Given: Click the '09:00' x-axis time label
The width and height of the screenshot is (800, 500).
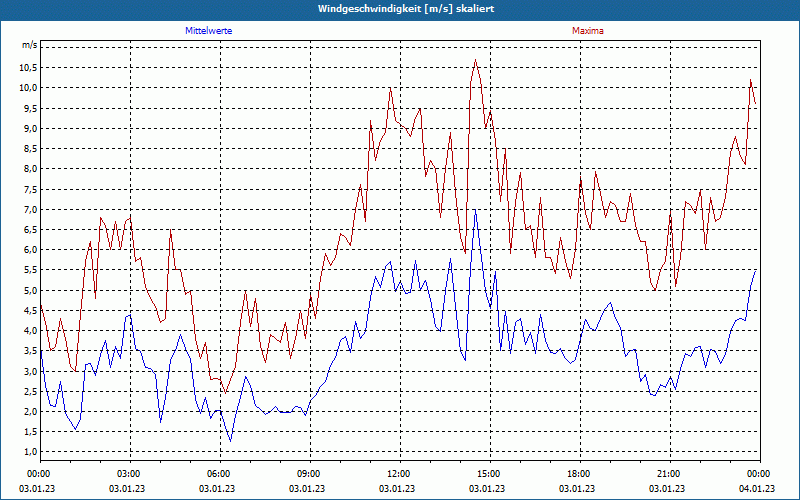Looking at the screenshot, I should click(309, 474).
